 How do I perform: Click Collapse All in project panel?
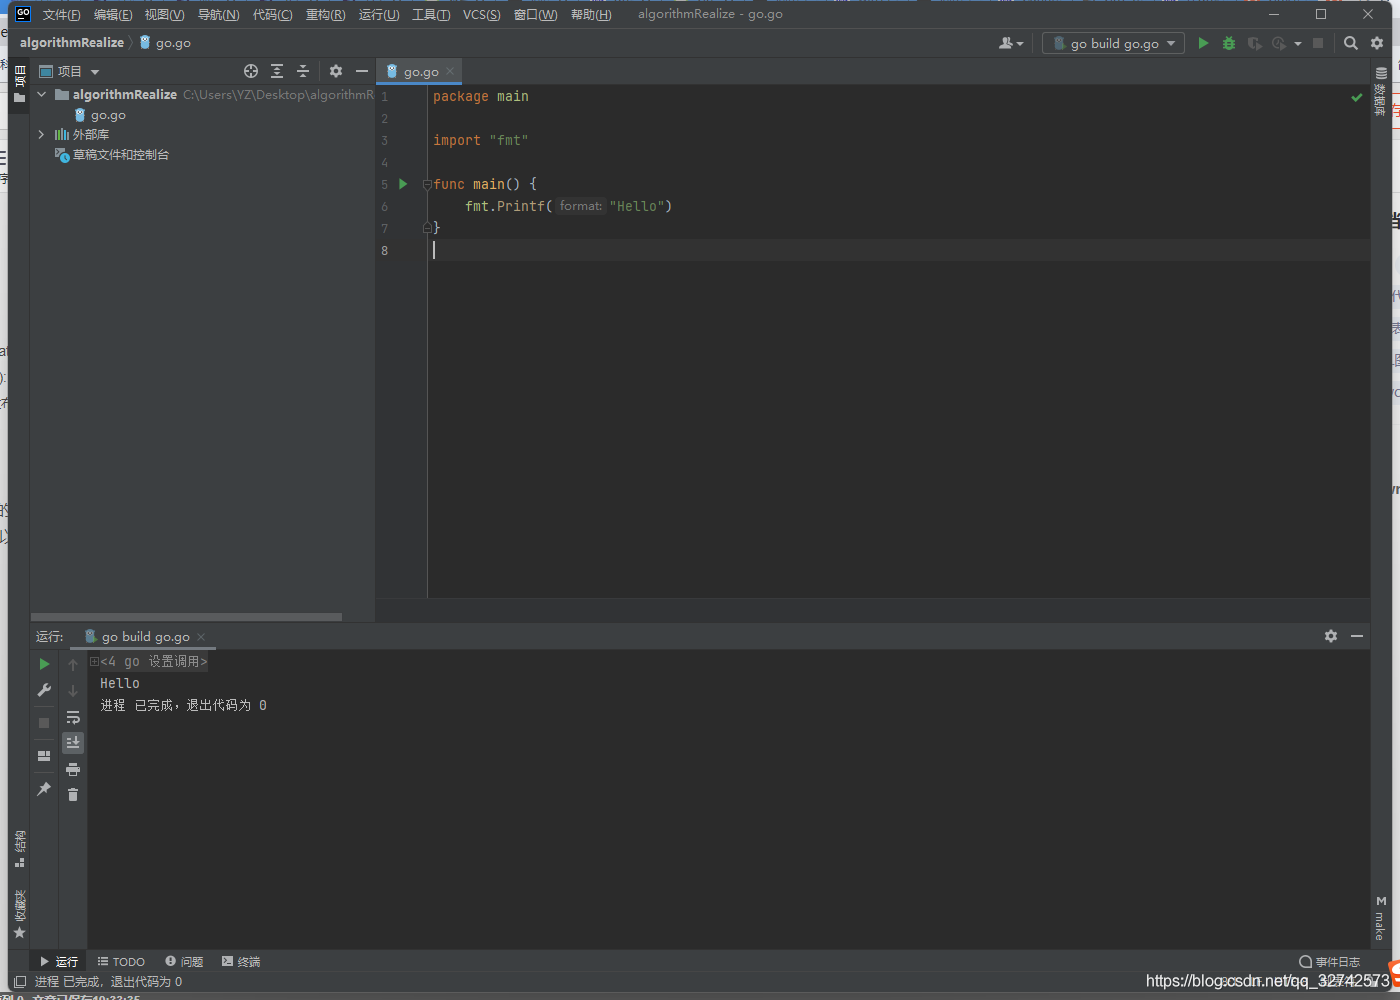pos(303,71)
